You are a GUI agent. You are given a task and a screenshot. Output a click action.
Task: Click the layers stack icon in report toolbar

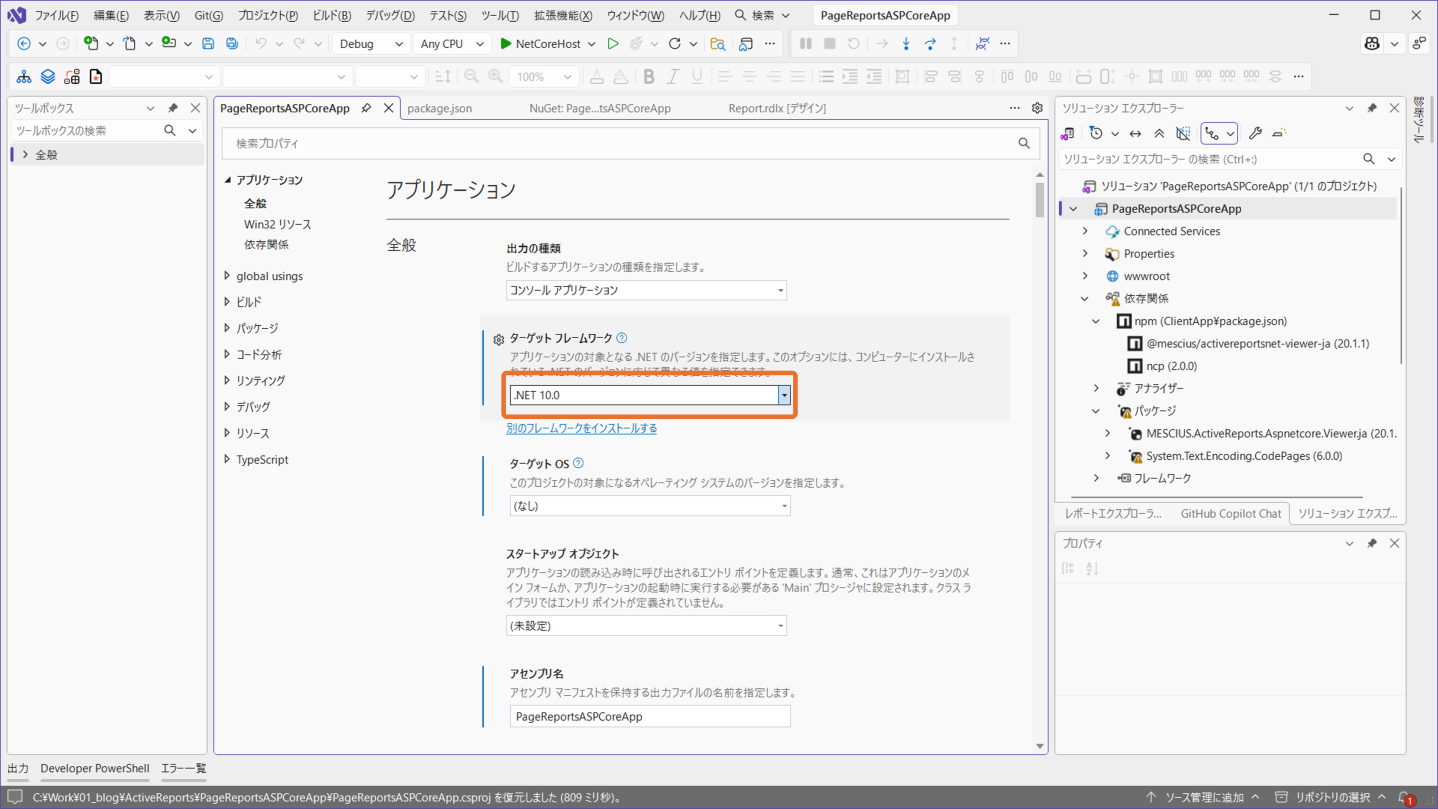[x=48, y=77]
